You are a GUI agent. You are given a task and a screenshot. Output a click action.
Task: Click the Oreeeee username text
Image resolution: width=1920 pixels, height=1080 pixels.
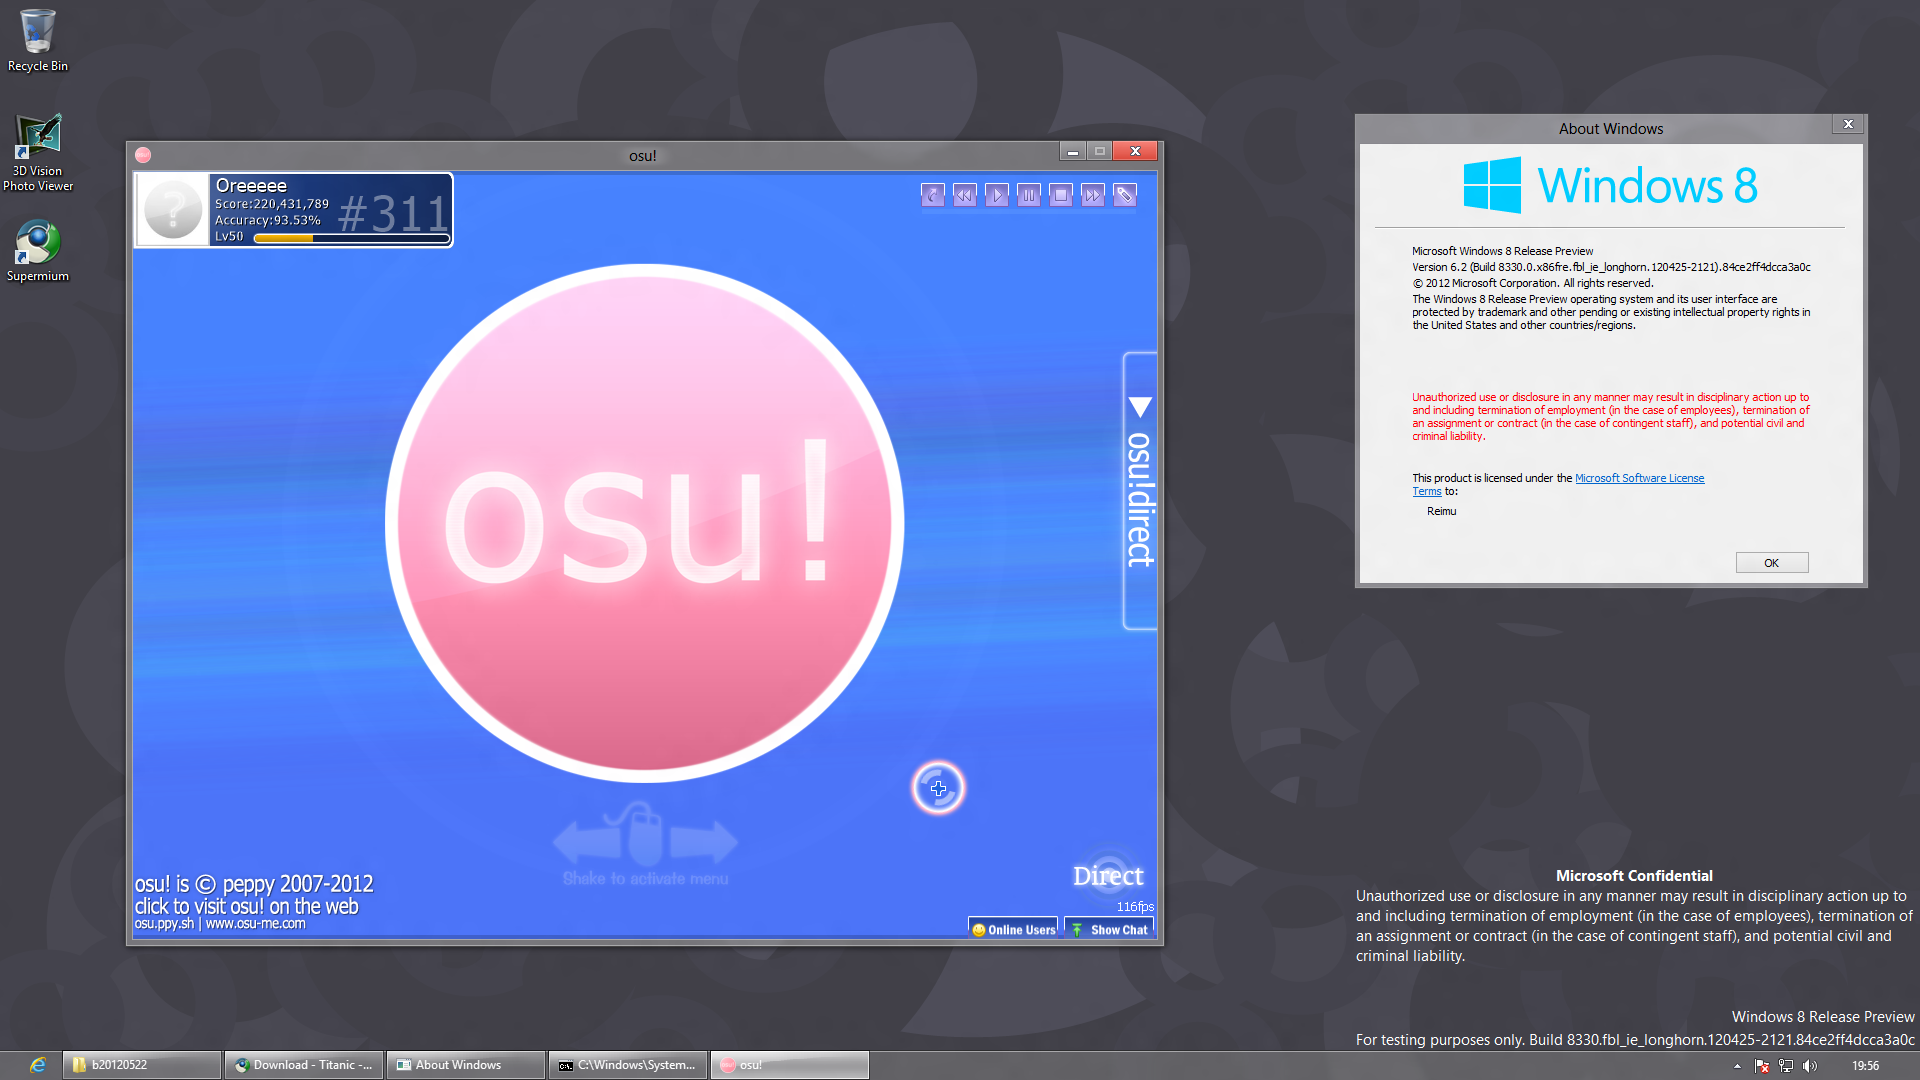(251, 186)
